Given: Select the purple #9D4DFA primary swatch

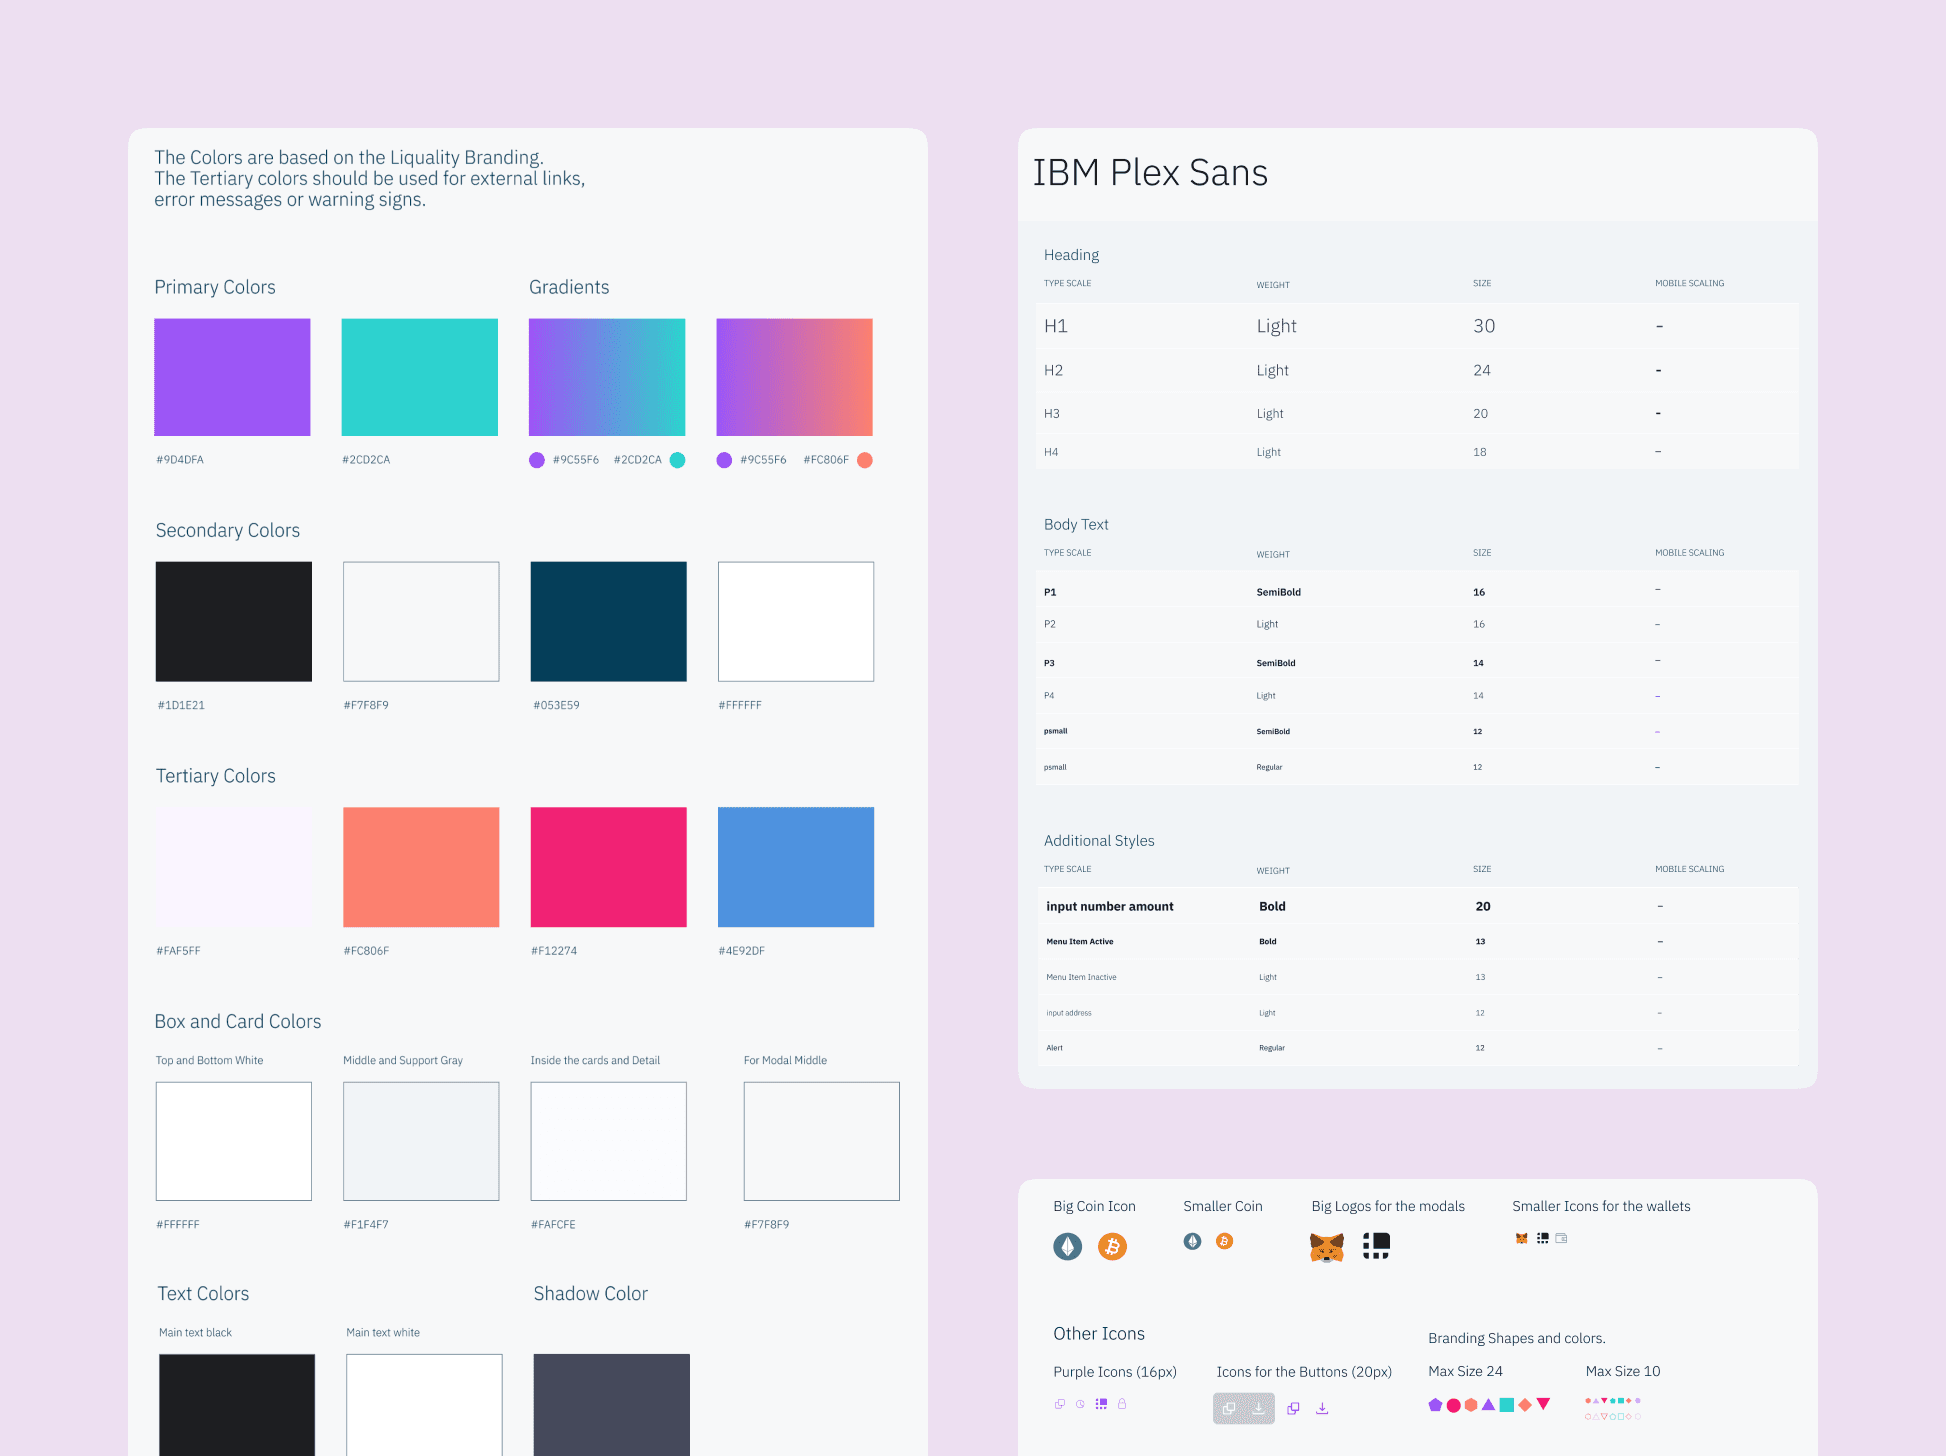Looking at the screenshot, I should (232, 377).
